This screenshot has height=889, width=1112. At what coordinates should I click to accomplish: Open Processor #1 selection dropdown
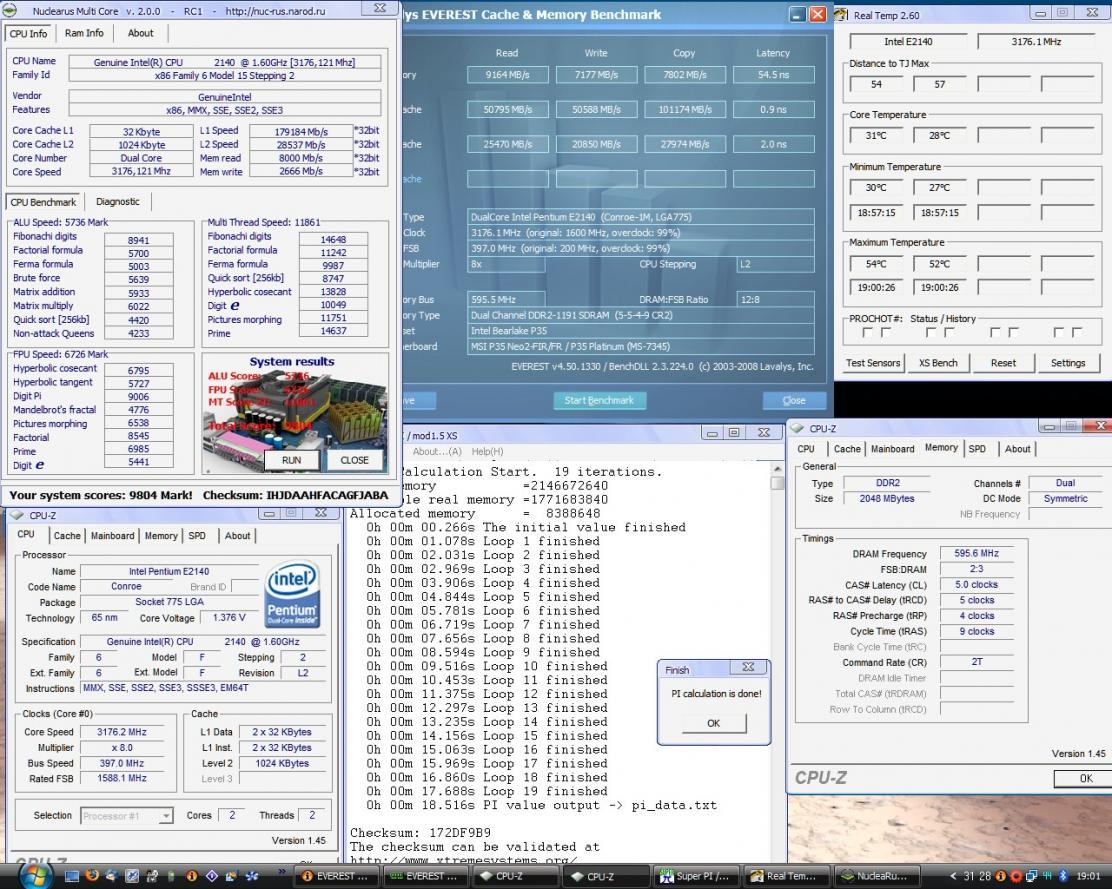(126, 816)
